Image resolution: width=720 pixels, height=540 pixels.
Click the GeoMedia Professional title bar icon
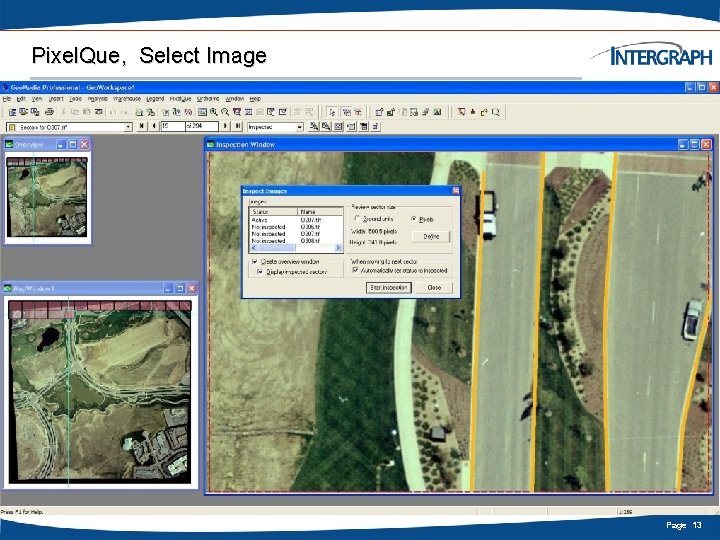[x=5, y=87]
